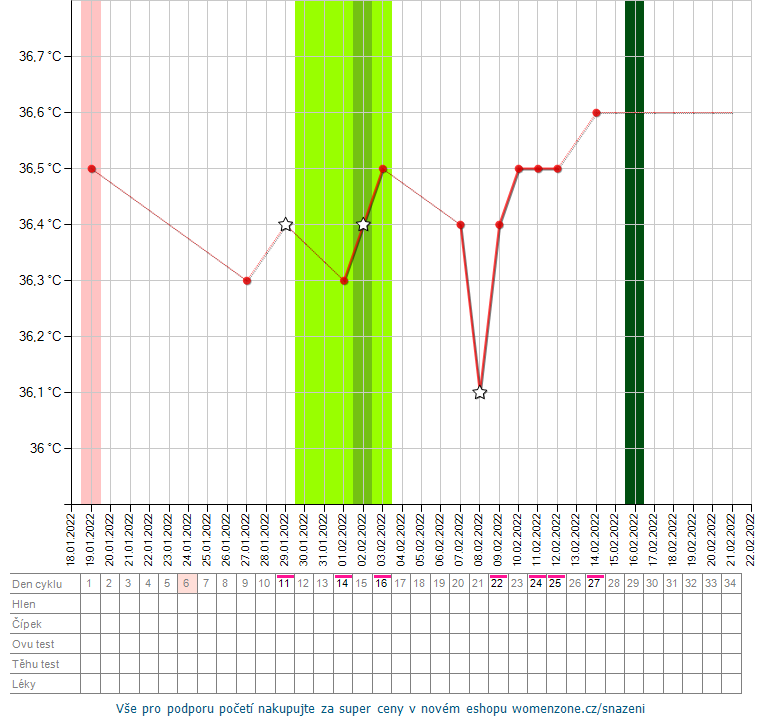
Task: Click cycle day 9 cell
Action: [245, 583]
